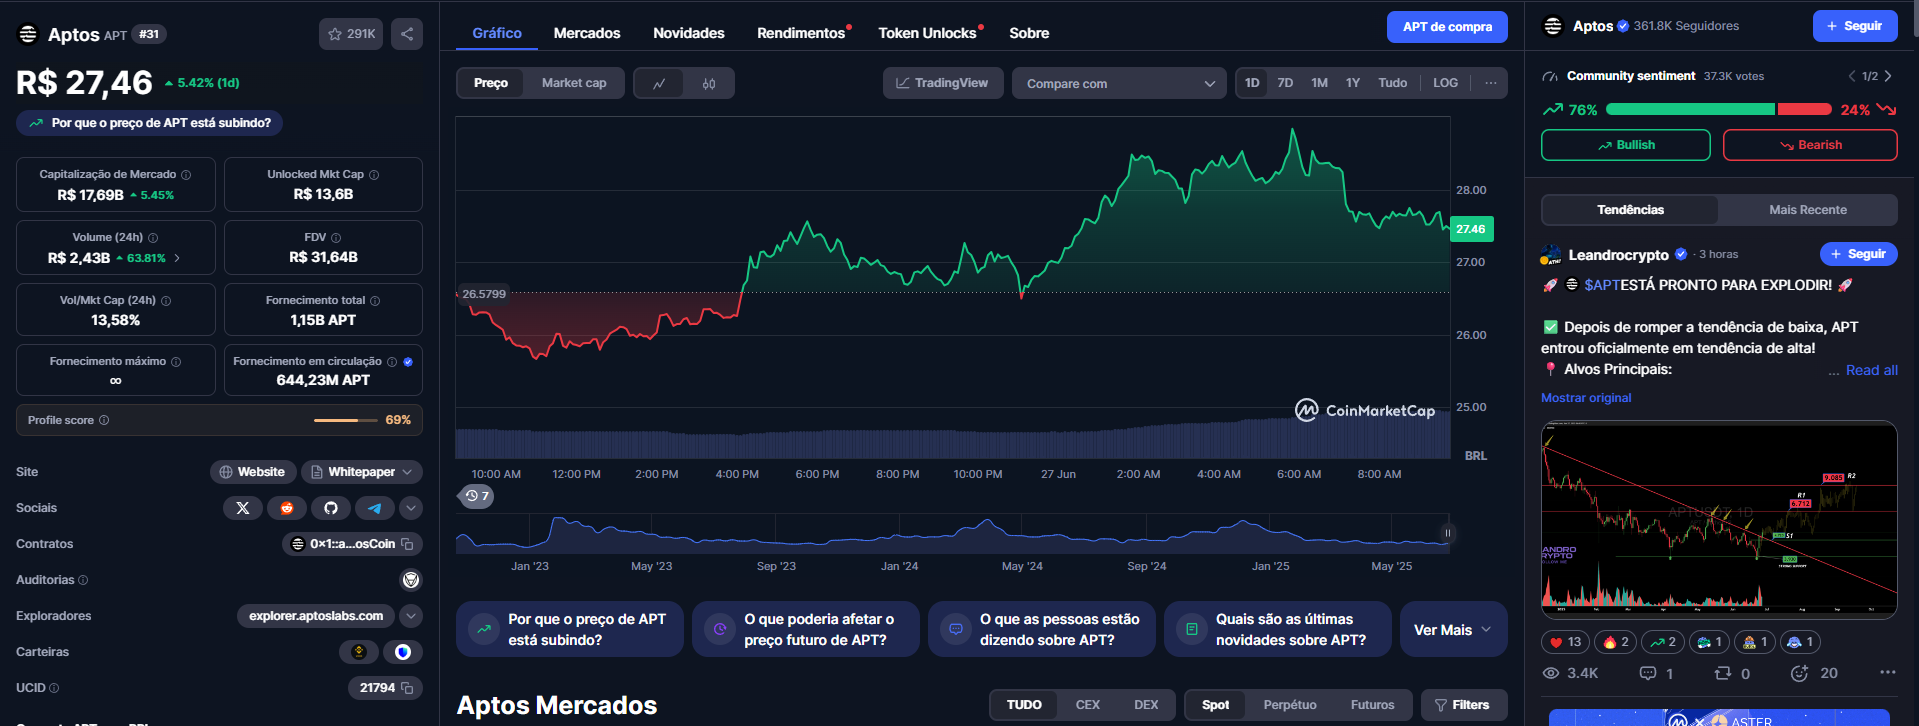Add Aptos to watchlist with star icon
The image size is (1919, 726).
tap(351, 34)
